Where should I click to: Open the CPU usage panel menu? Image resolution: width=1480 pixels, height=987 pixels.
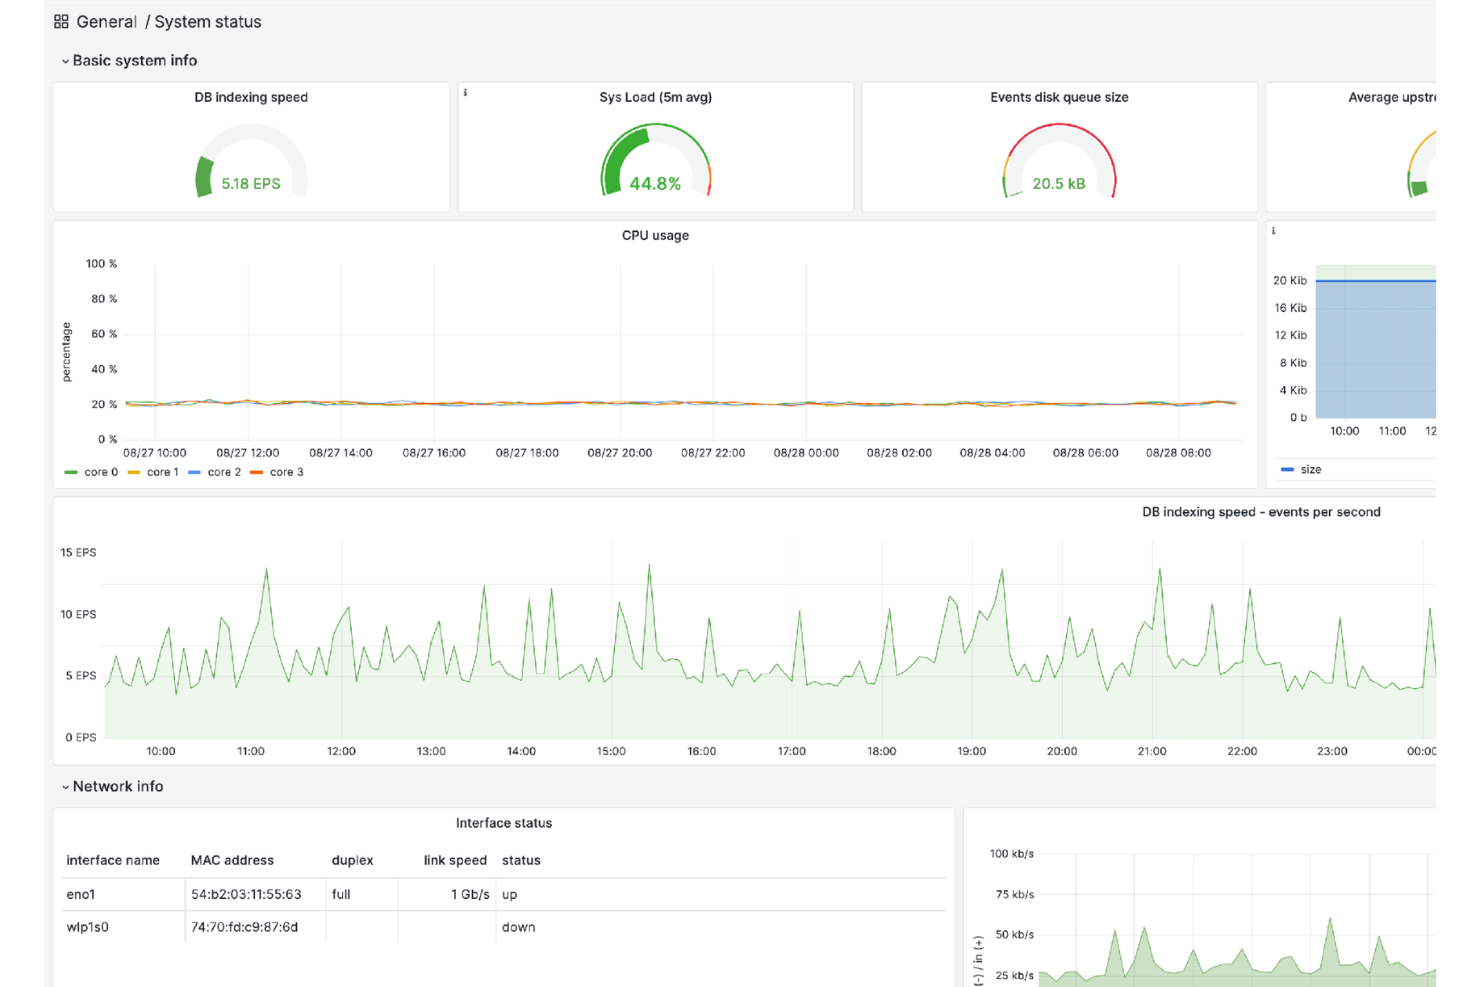click(655, 235)
